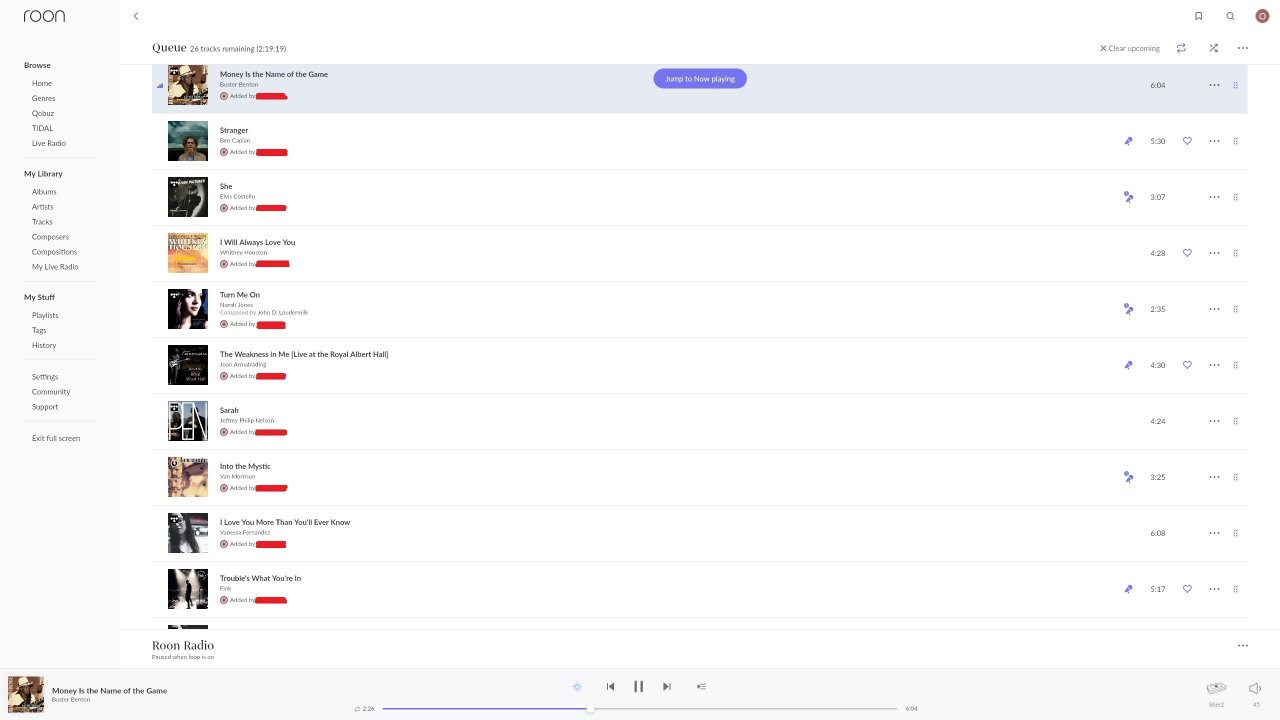Grab the drag handle for Sarah
Viewport: 1280px width, 720px height.
coord(1235,421)
